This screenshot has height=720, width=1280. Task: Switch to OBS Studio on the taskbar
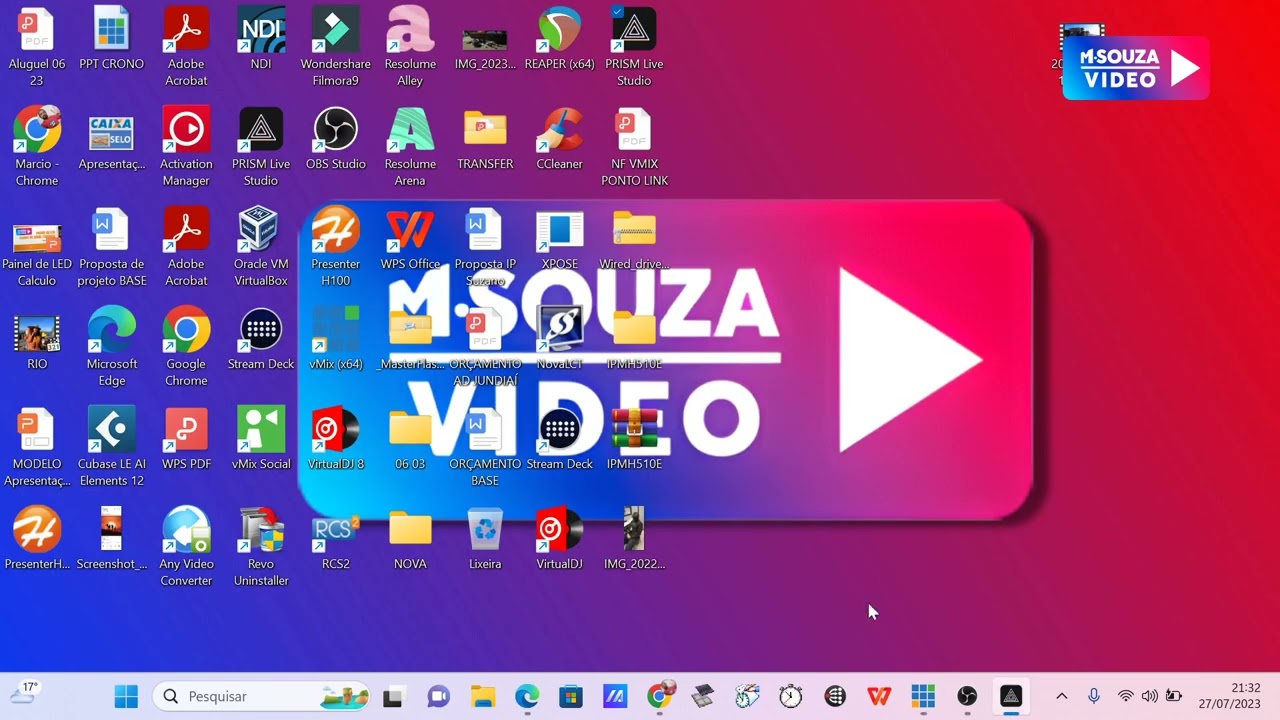[967, 696]
